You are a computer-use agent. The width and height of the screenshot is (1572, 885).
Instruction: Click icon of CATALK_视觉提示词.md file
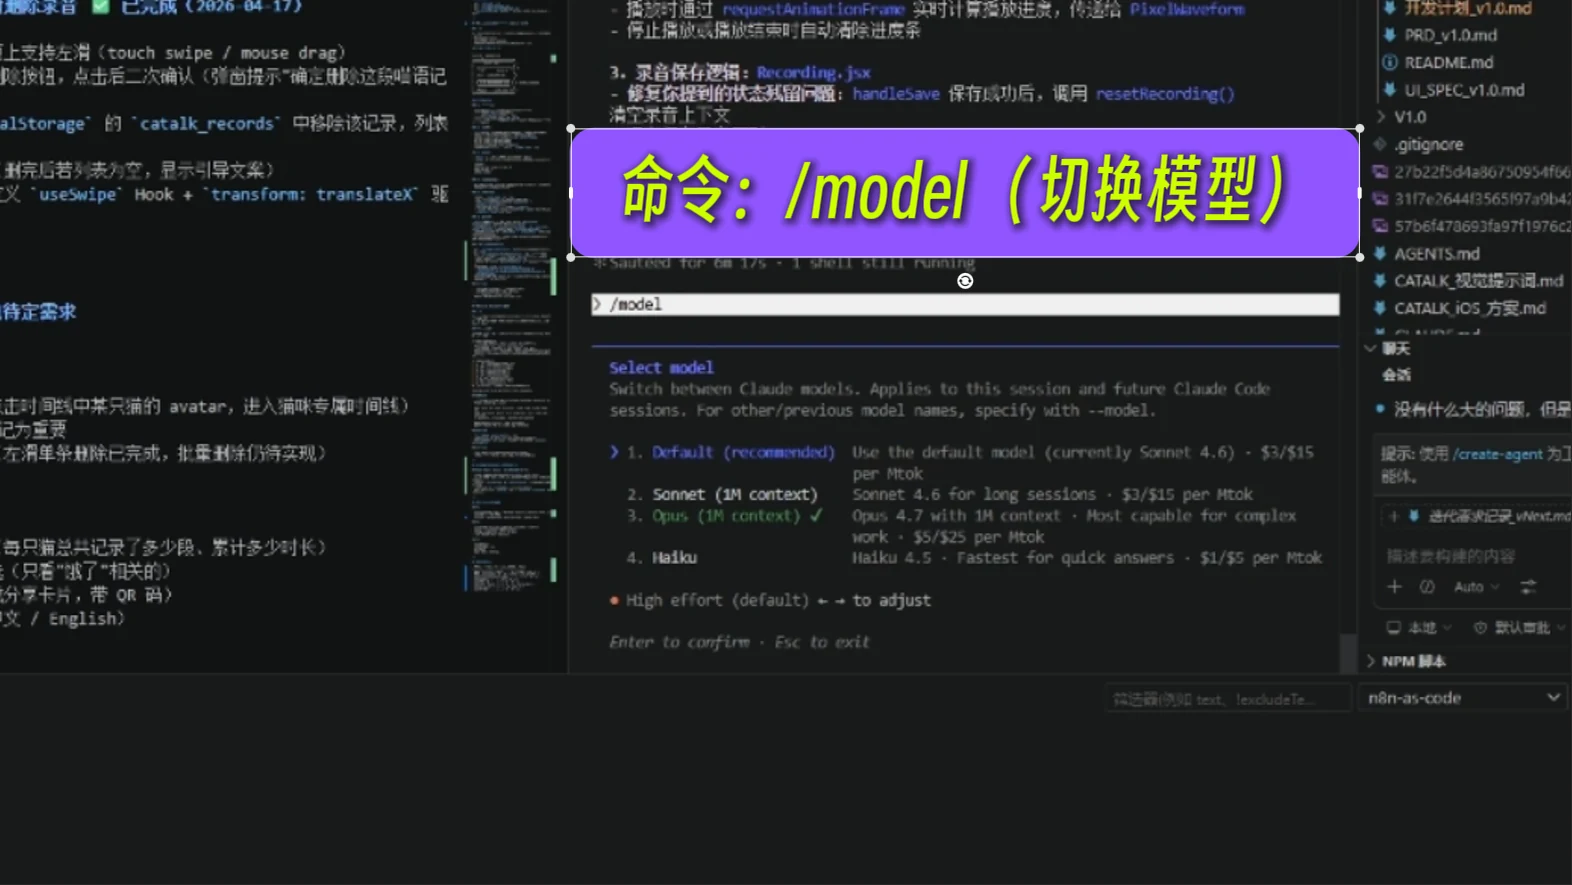(x=1380, y=281)
